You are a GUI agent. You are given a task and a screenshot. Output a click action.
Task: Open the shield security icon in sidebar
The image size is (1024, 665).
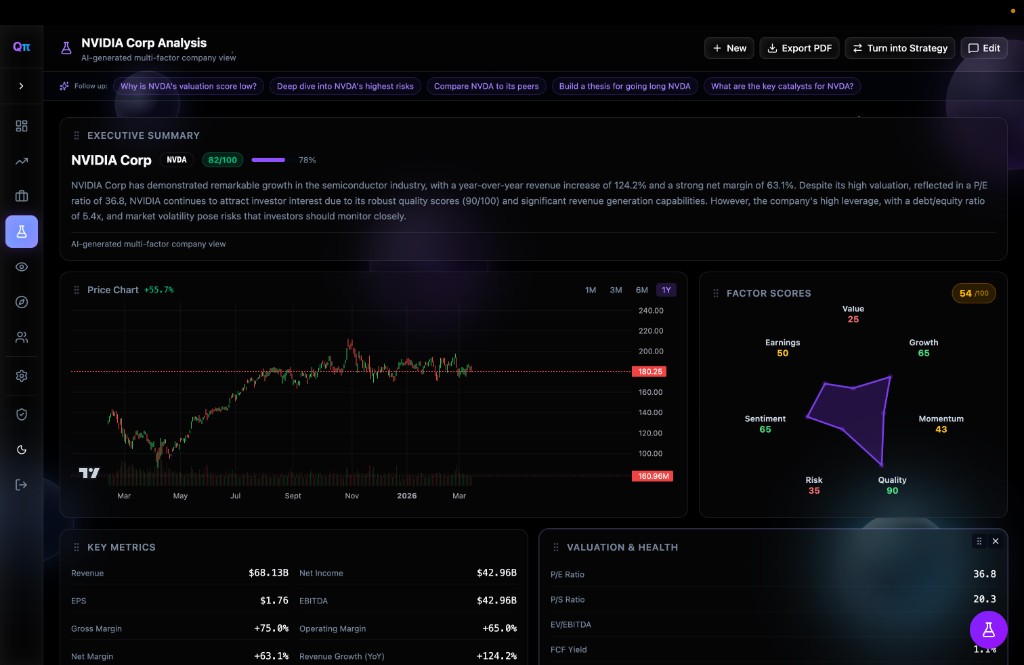(x=21, y=413)
